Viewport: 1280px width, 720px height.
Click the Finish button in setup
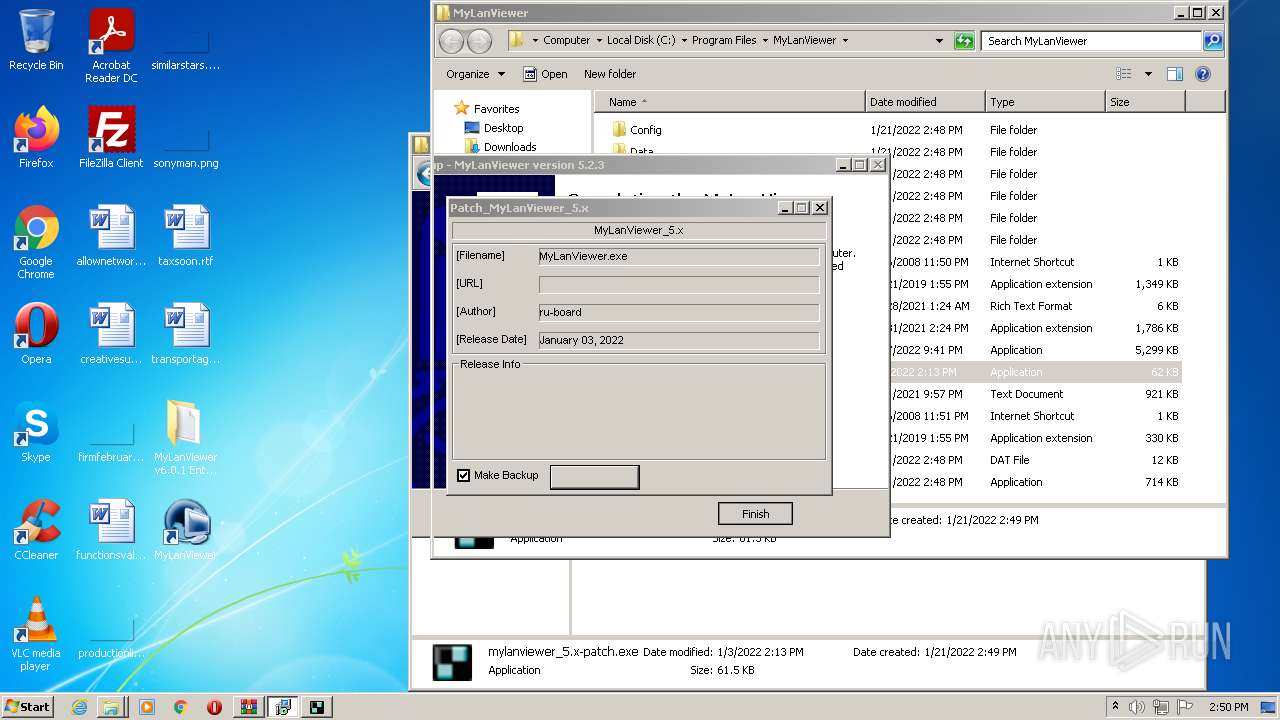(x=755, y=514)
